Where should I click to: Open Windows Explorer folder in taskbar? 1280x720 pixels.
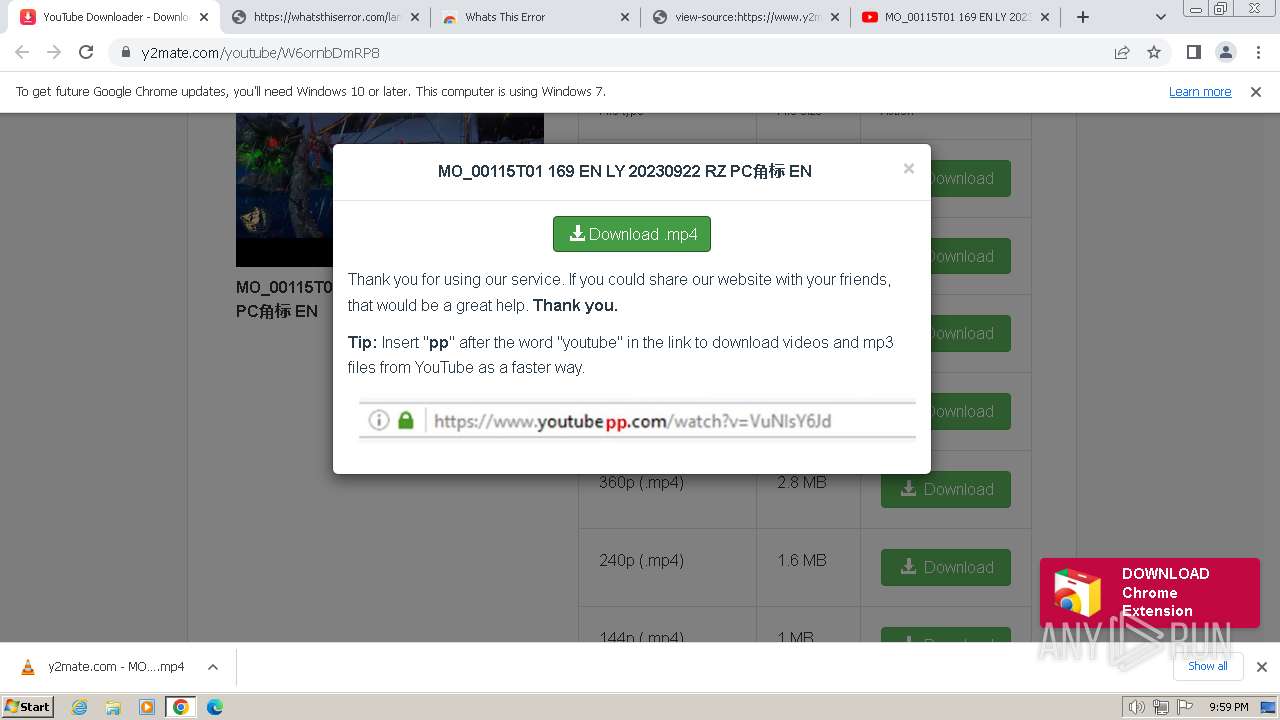(113, 707)
